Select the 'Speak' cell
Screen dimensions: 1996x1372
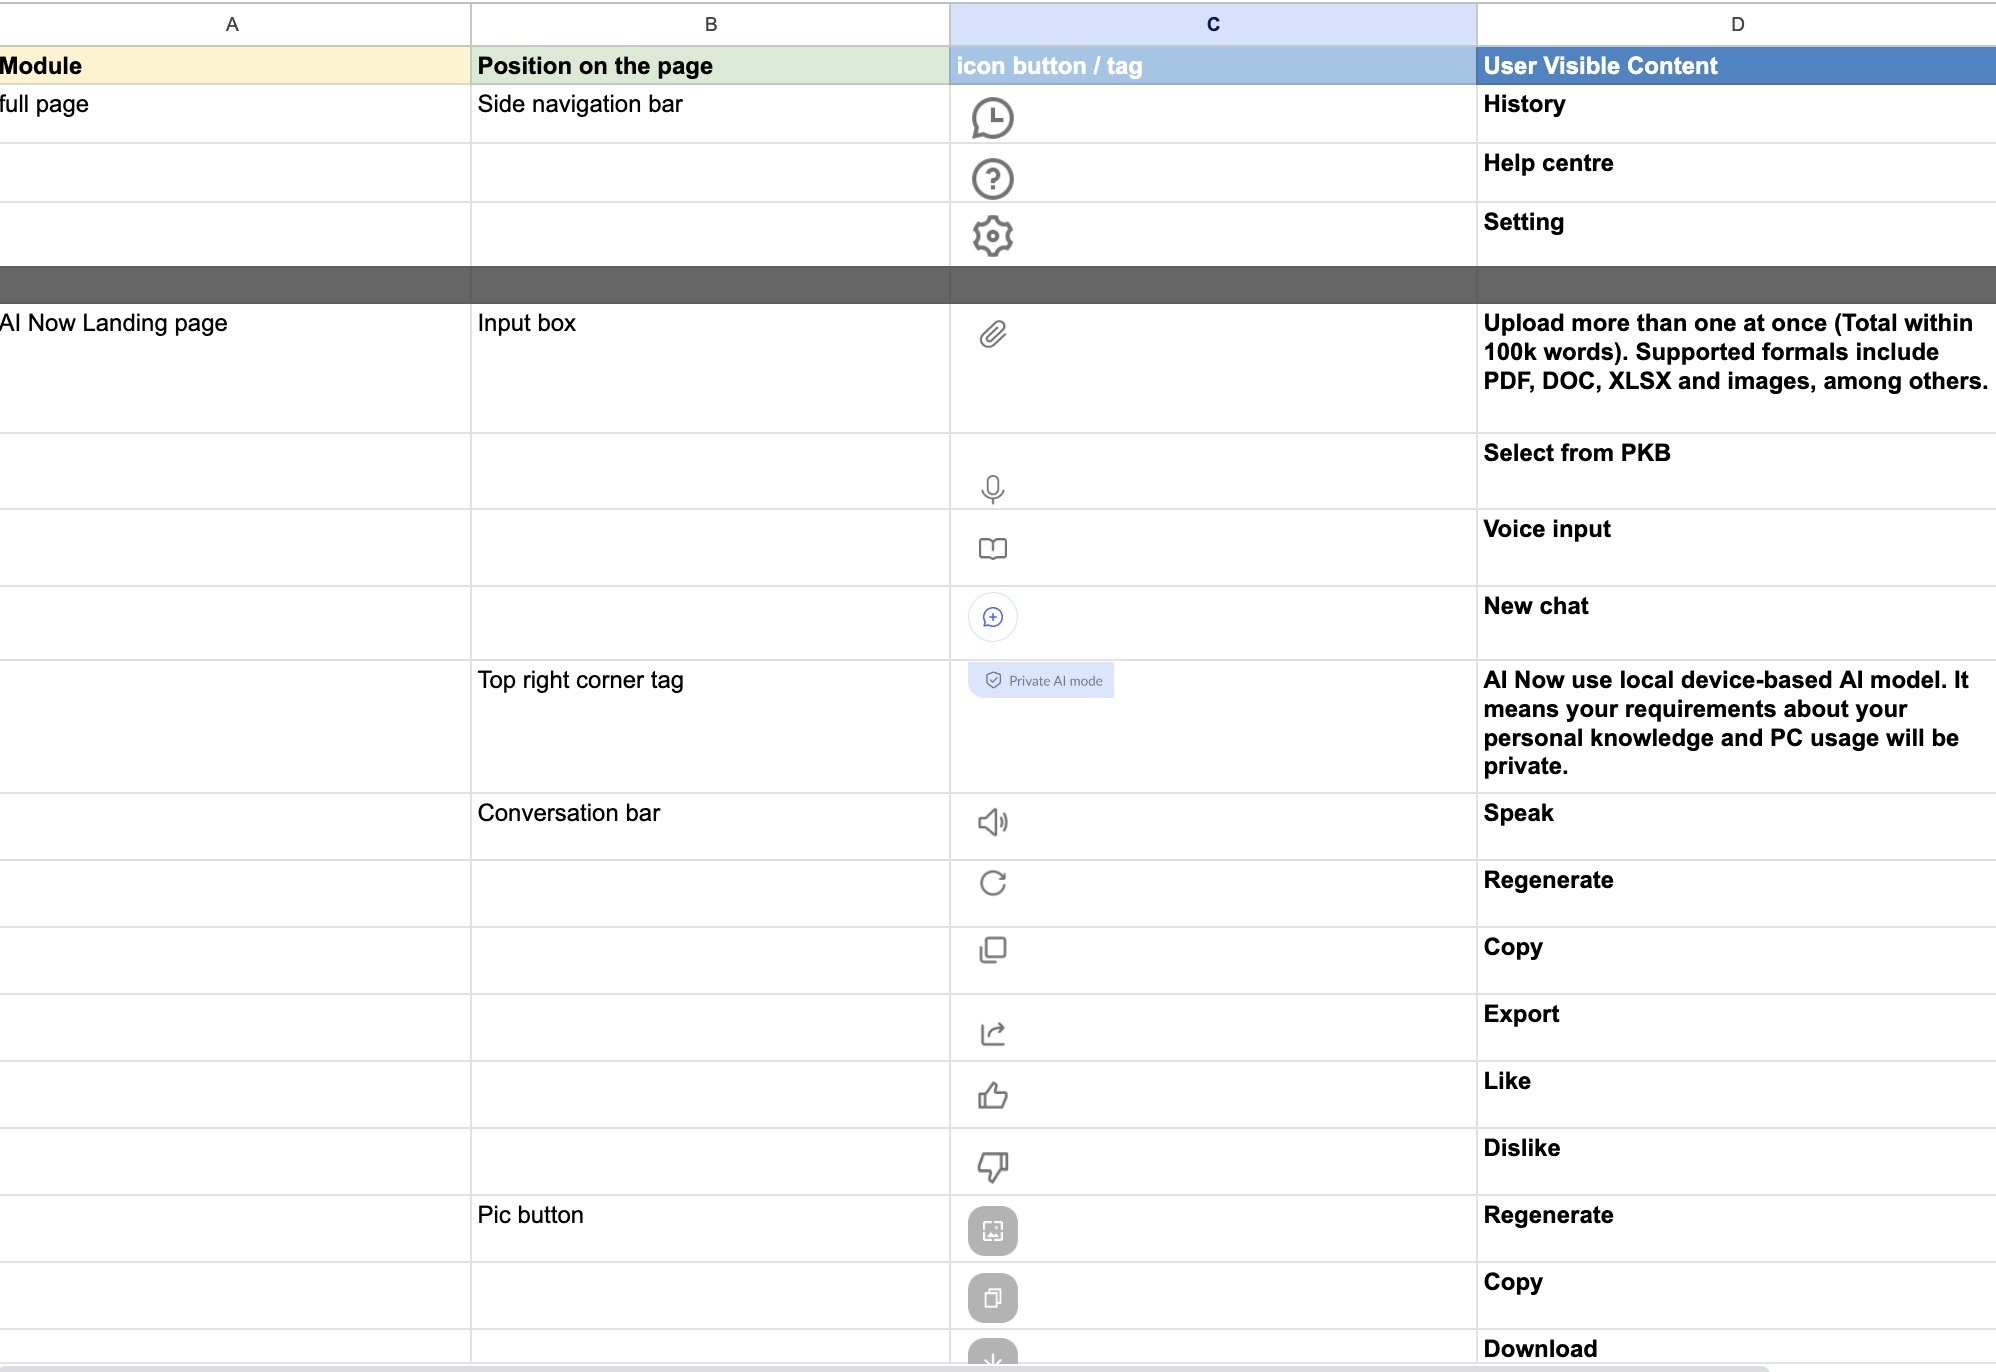(x=1737, y=827)
